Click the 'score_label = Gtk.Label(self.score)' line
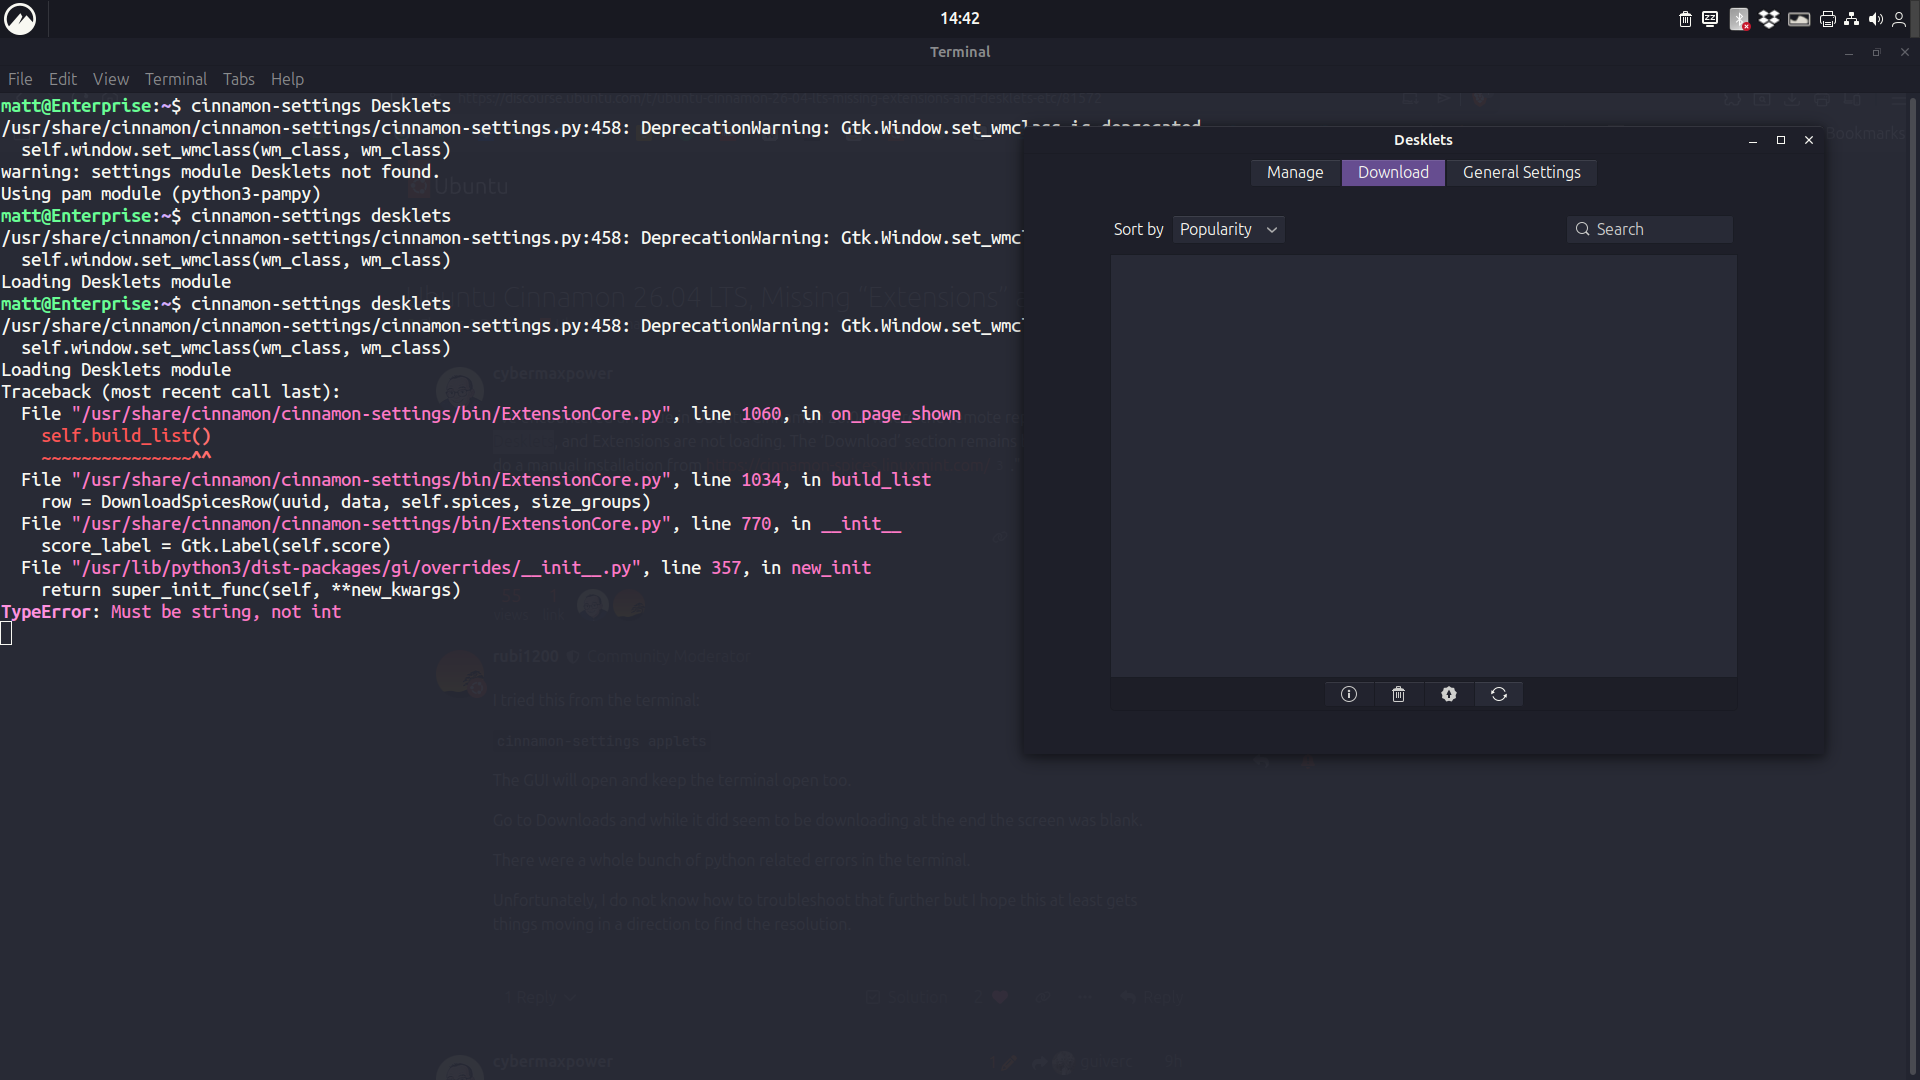The width and height of the screenshot is (1920, 1080). 216,546
